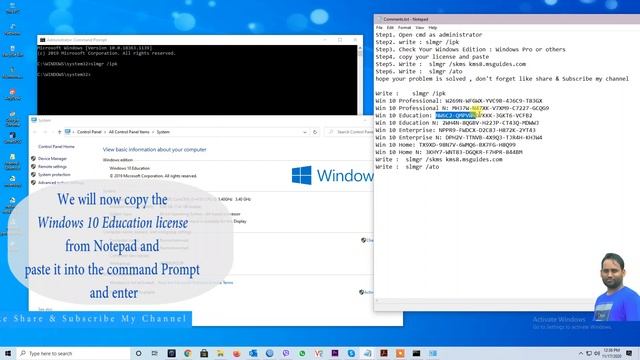Viewport: 640px width, 360px height.
Task: Open Notepad Format menu
Action: point(404,28)
